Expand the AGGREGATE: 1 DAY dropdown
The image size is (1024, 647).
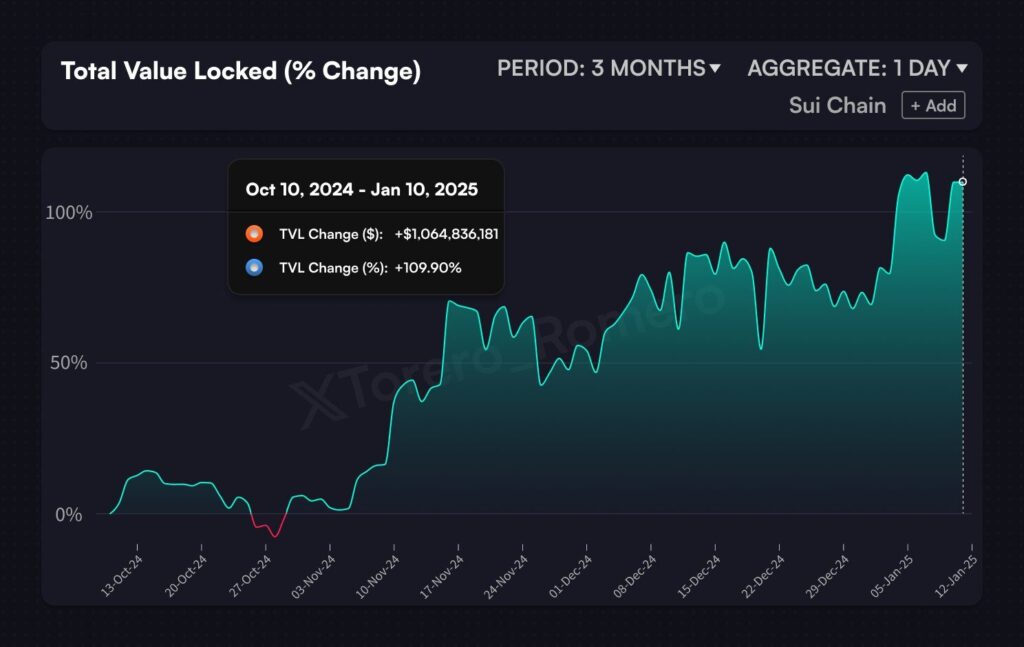pyautogui.click(x=857, y=69)
